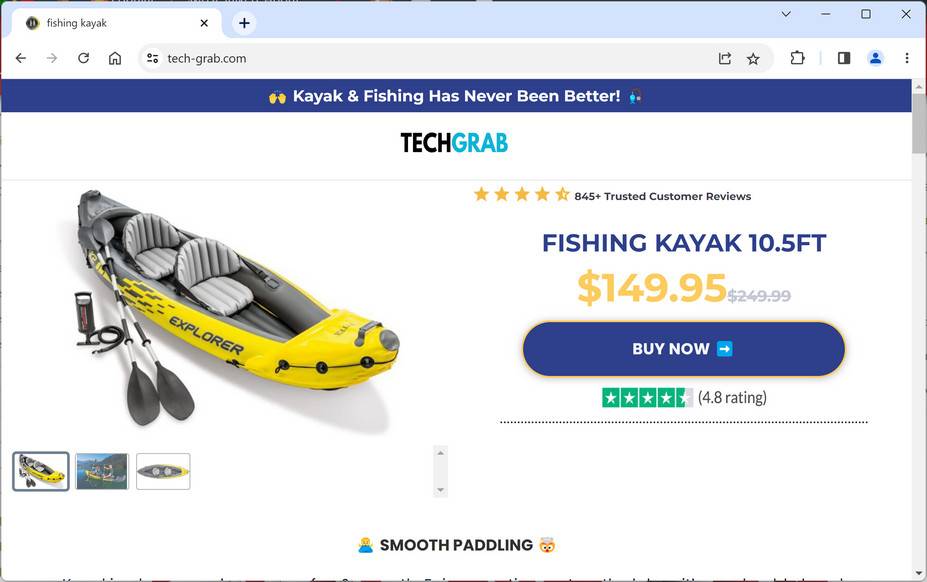Open the Extensions puzzle icon
This screenshot has width=927, height=582.
797,58
